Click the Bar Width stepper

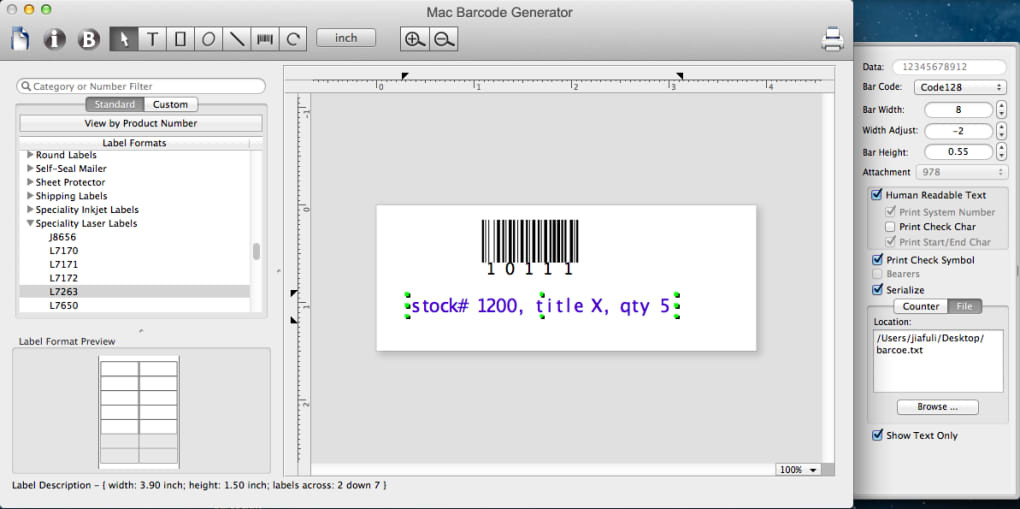point(1001,109)
